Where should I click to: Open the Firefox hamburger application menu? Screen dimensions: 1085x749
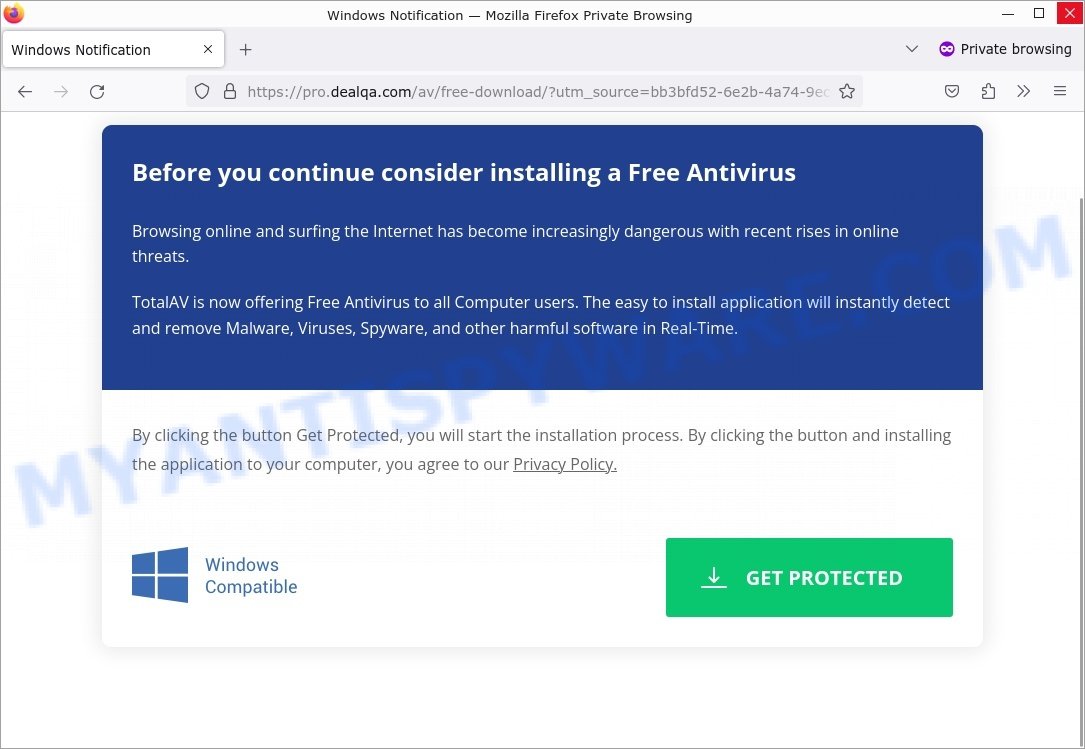pos(1059,91)
